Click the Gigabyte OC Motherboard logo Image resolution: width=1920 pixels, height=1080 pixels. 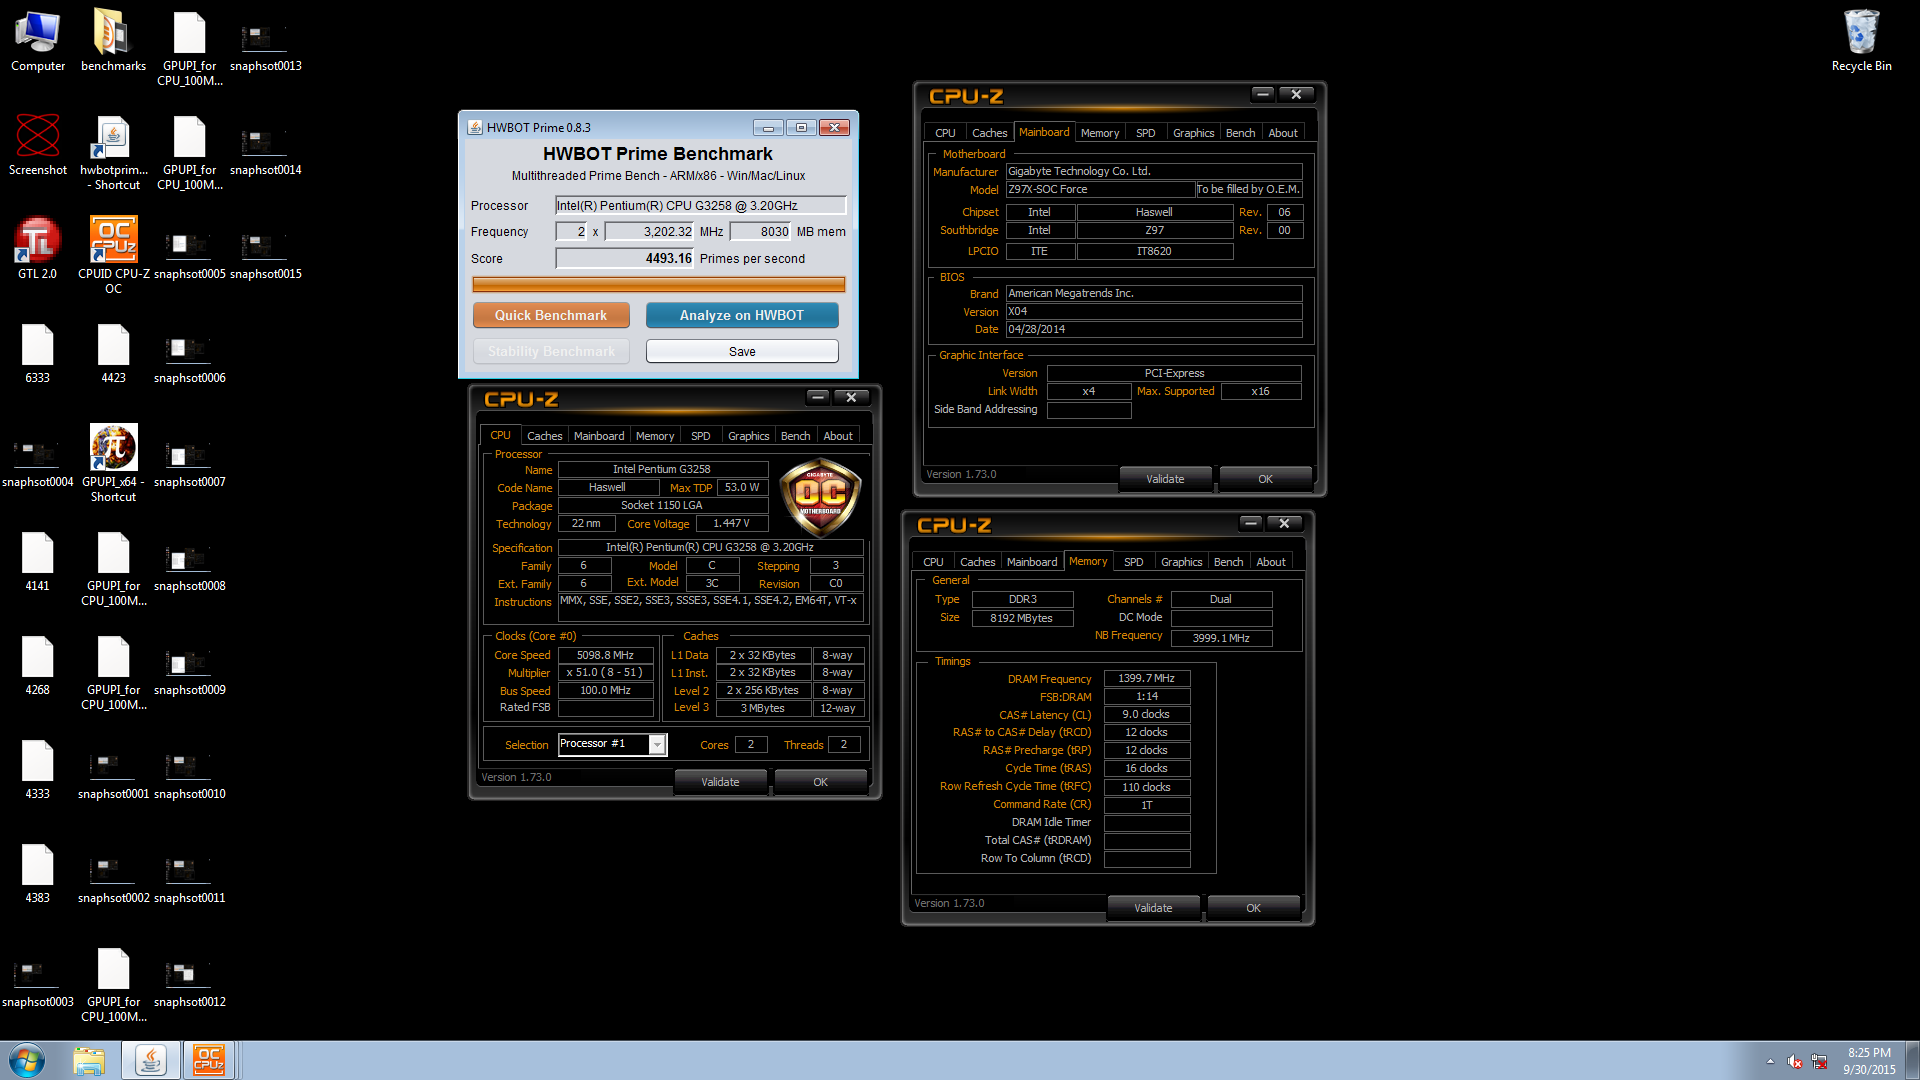point(820,497)
